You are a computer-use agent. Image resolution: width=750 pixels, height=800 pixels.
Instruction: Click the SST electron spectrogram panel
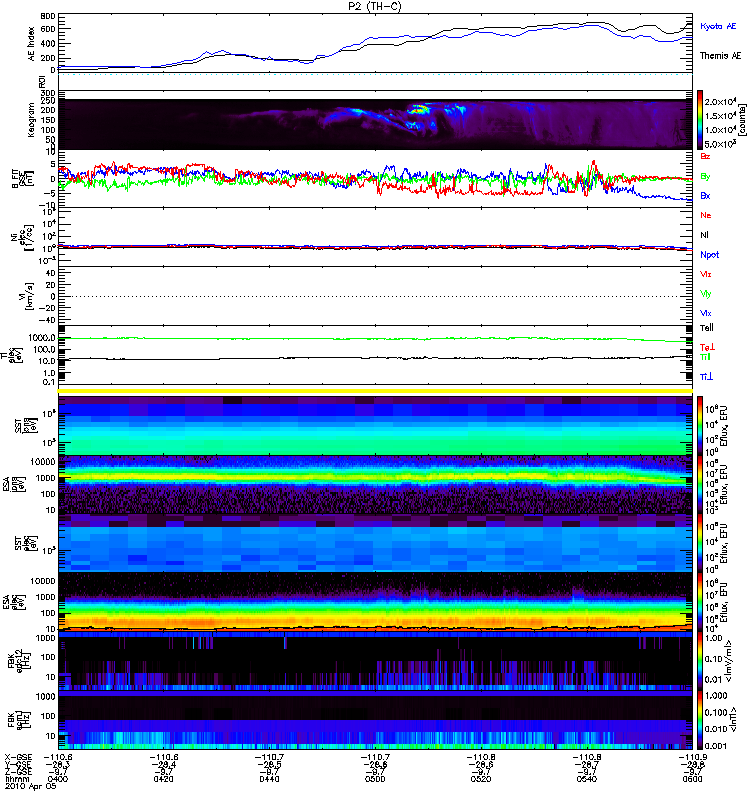pos(375,543)
